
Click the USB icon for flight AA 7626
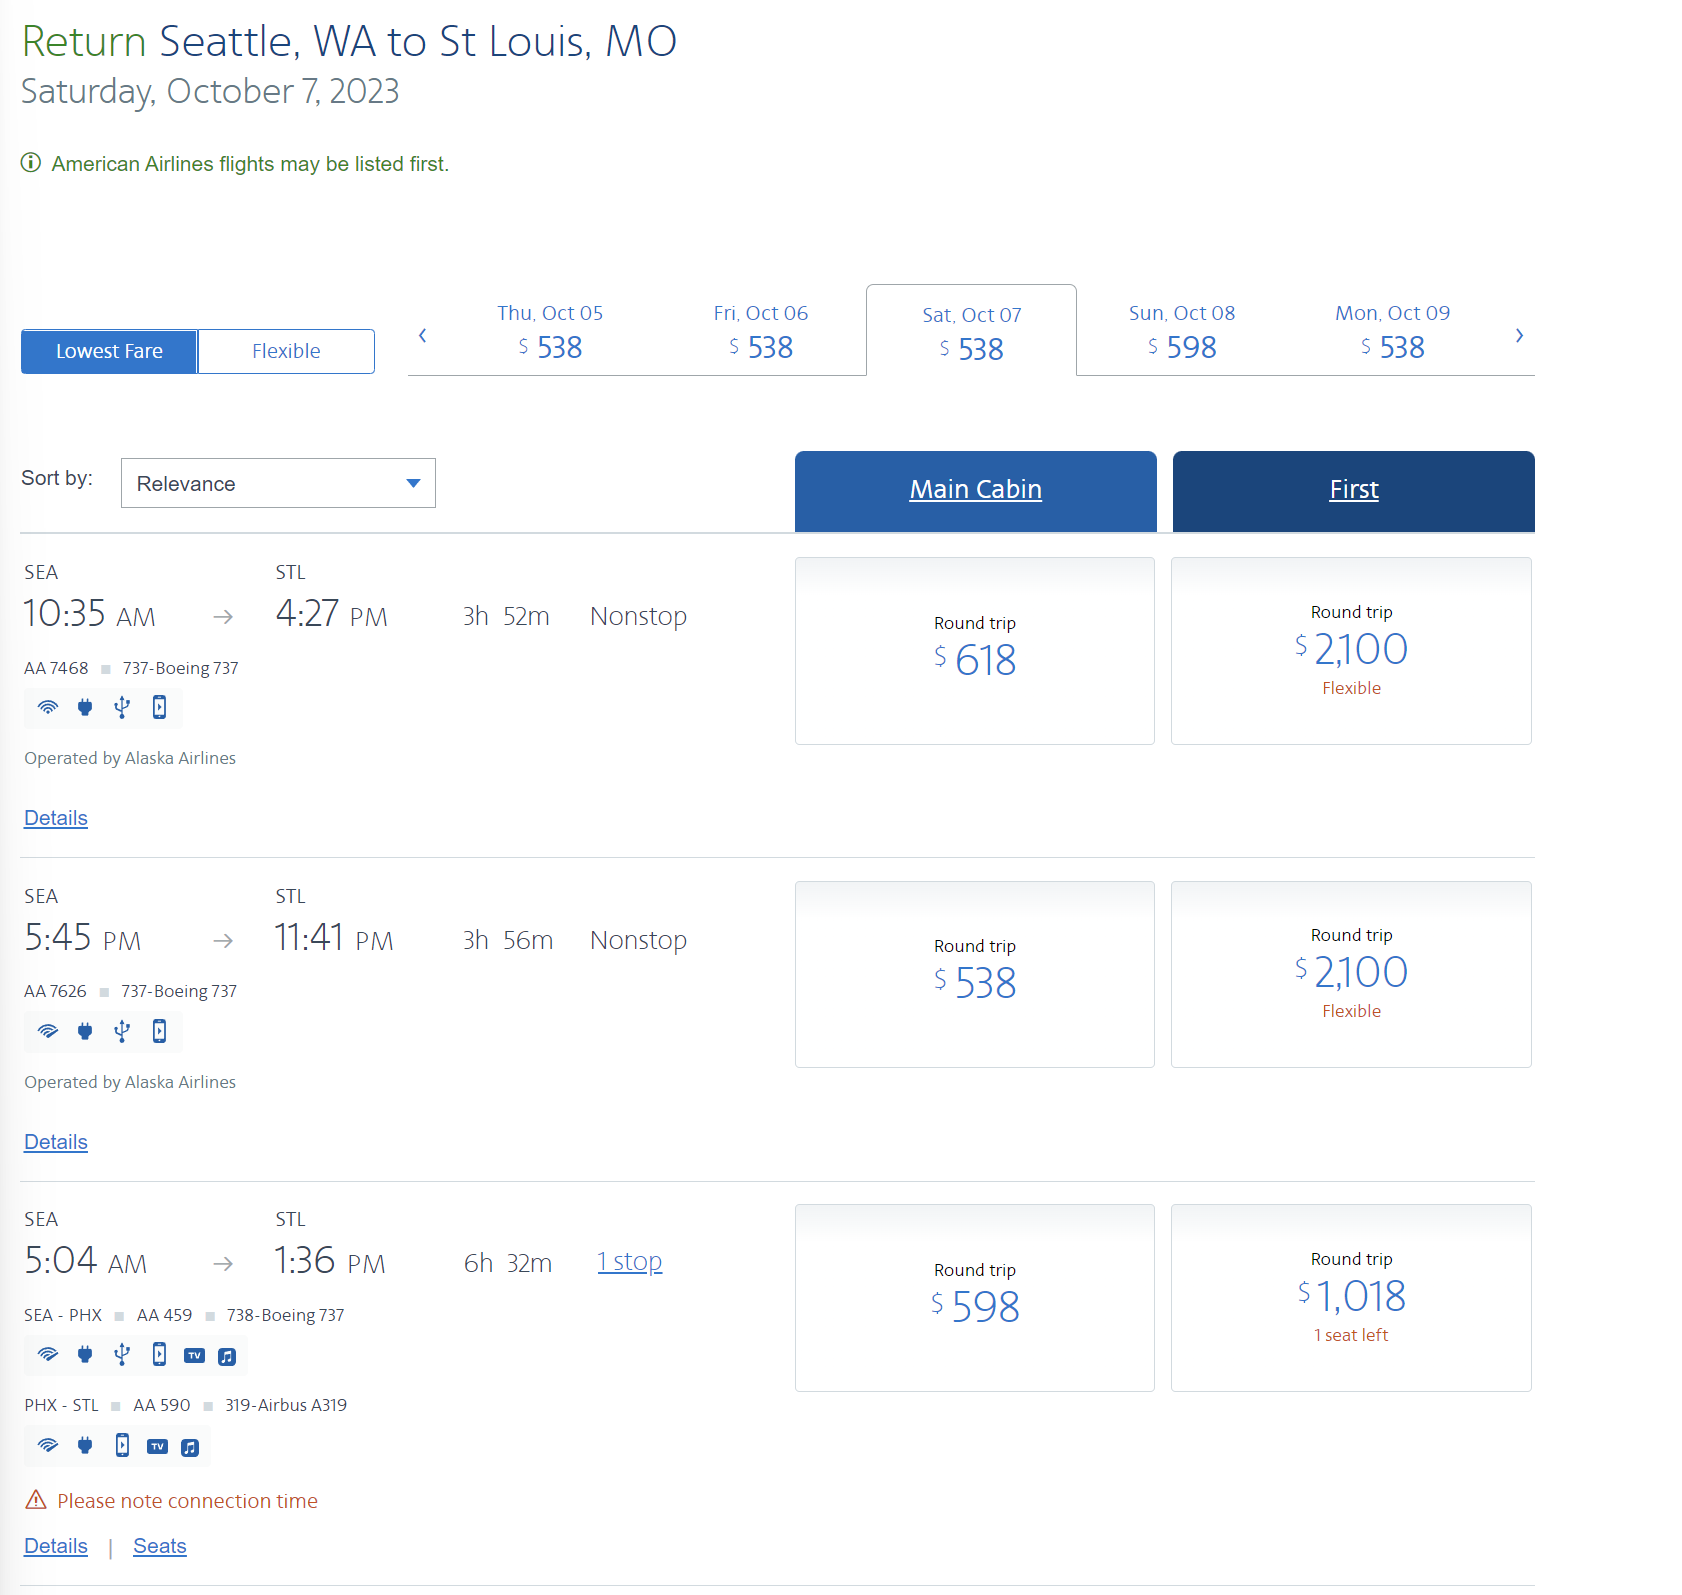click(122, 1031)
